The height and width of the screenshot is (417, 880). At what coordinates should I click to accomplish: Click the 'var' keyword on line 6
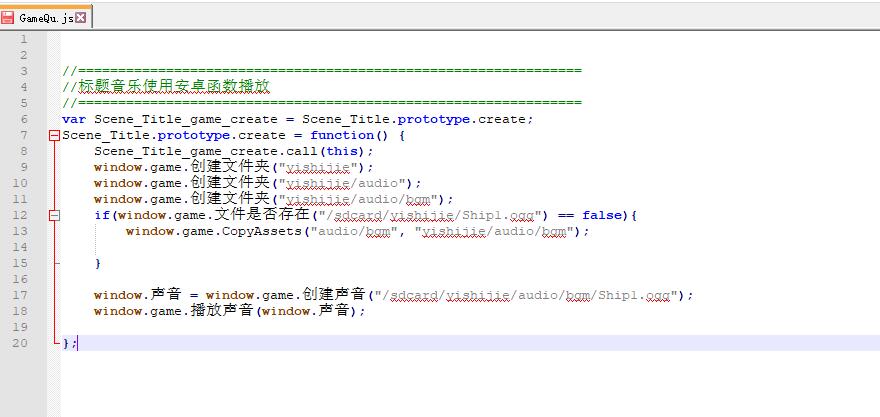[x=74, y=120]
